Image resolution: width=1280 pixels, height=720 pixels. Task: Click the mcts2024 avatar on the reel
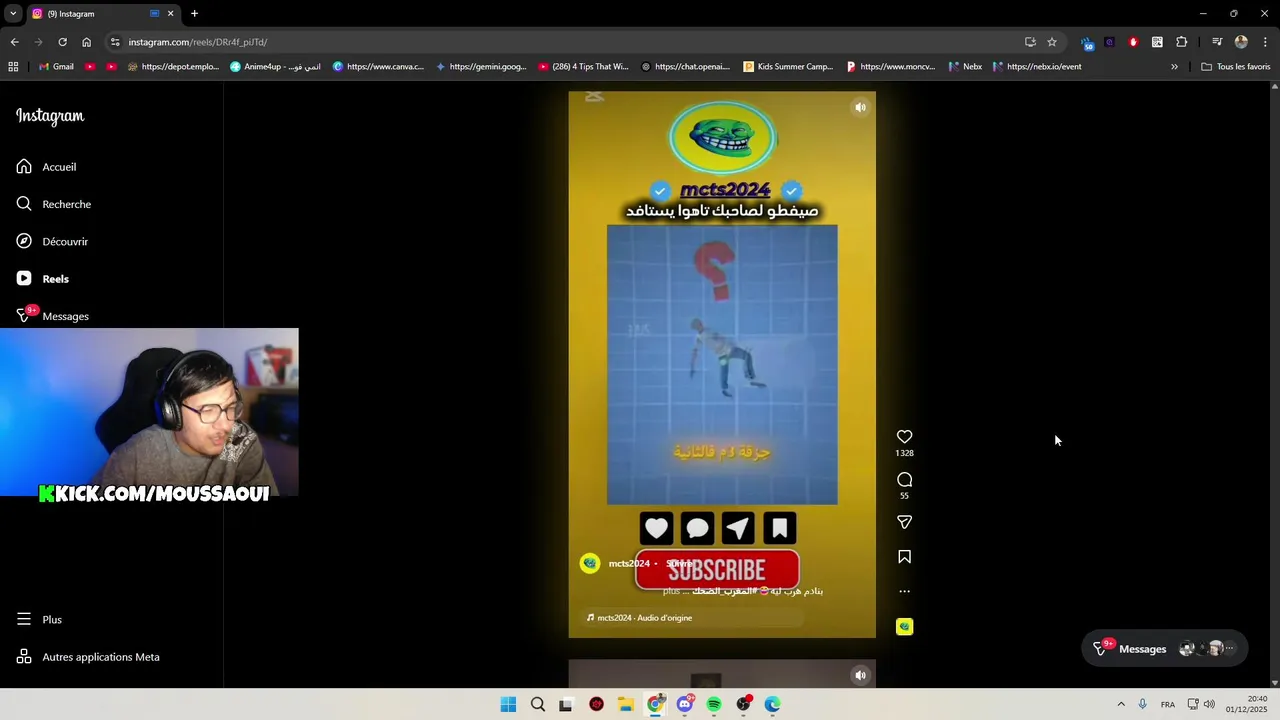click(590, 563)
